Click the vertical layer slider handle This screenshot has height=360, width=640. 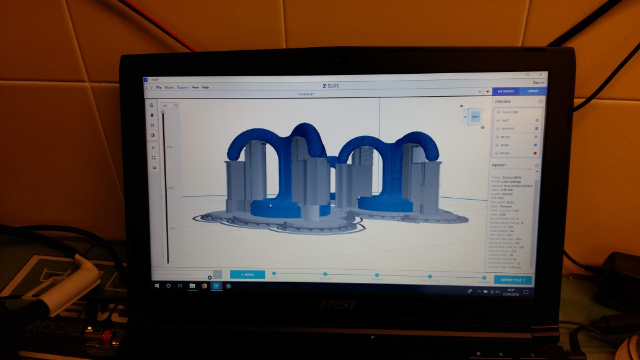tap(163, 112)
